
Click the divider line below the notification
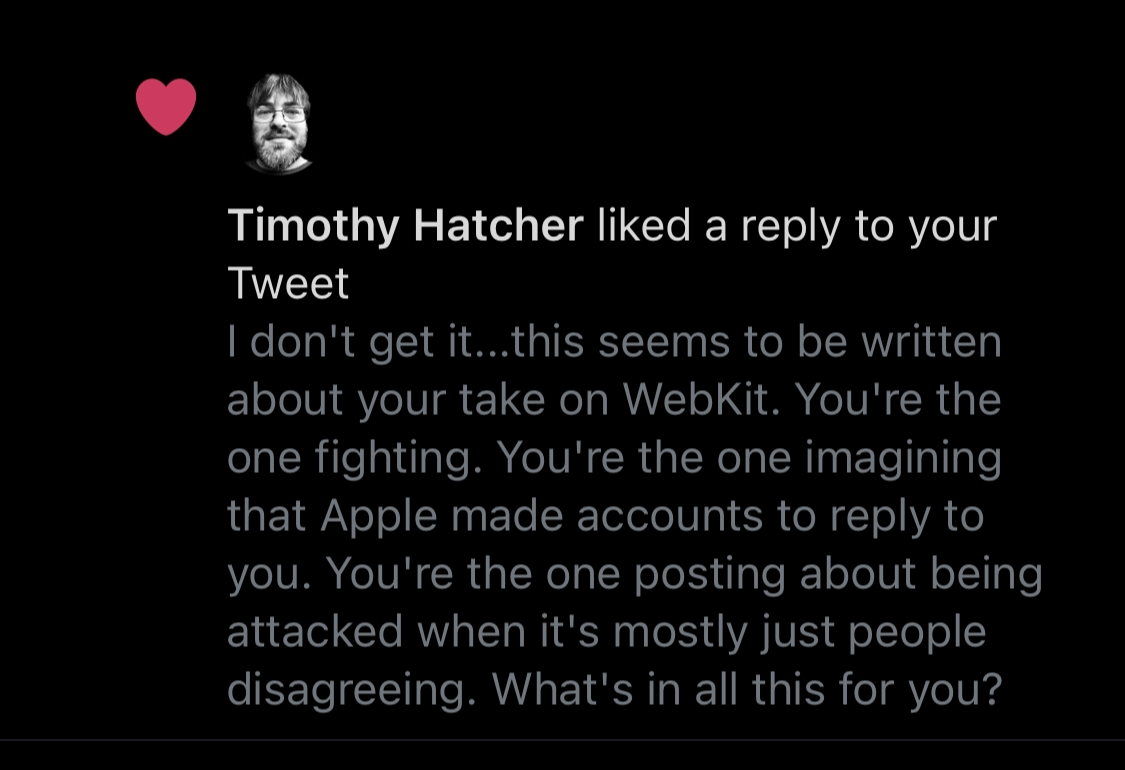pos(562,740)
